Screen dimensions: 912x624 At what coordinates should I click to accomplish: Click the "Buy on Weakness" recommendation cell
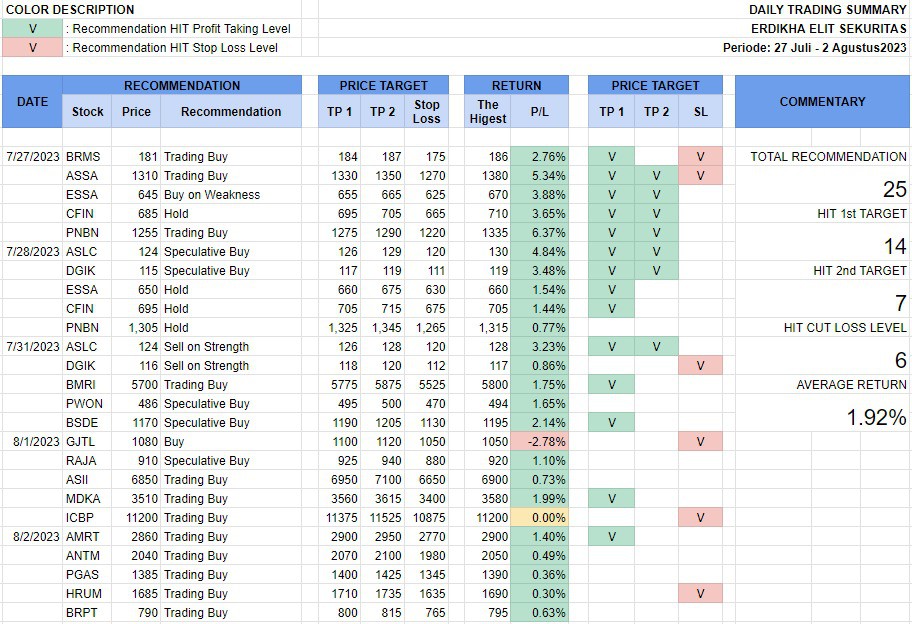click(x=211, y=195)
